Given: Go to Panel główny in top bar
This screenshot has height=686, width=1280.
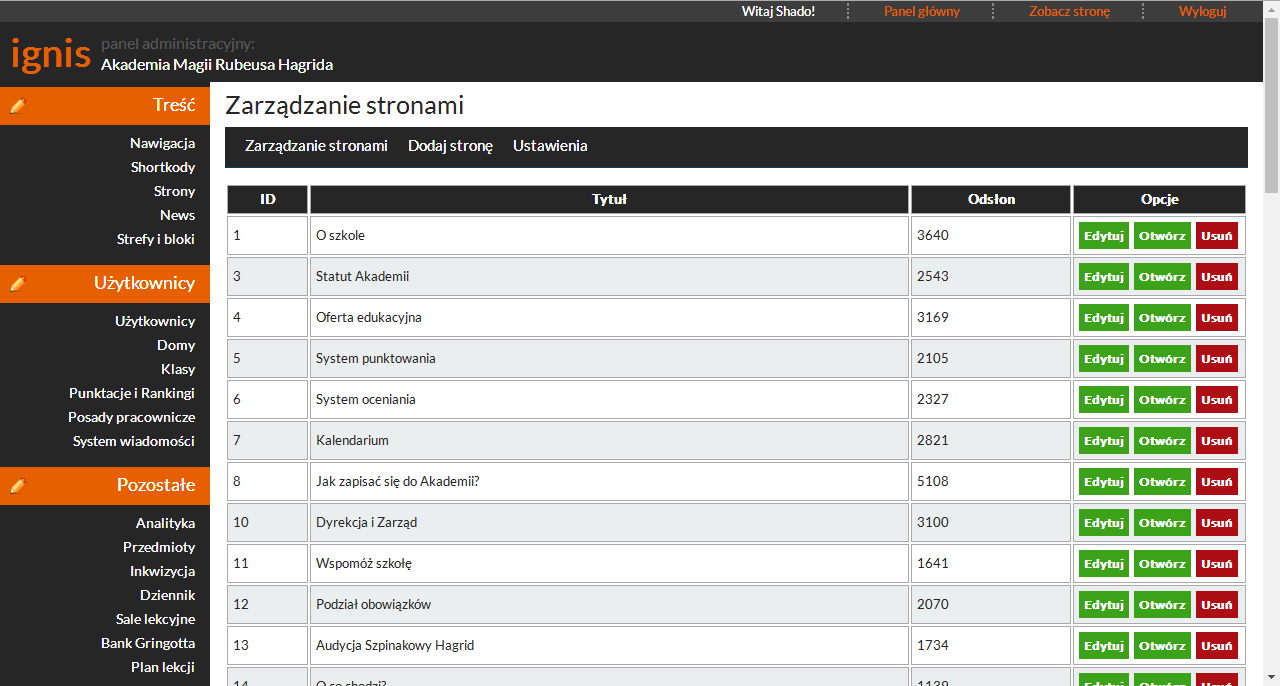Looking at the screenshot, I should coord(921,11).
